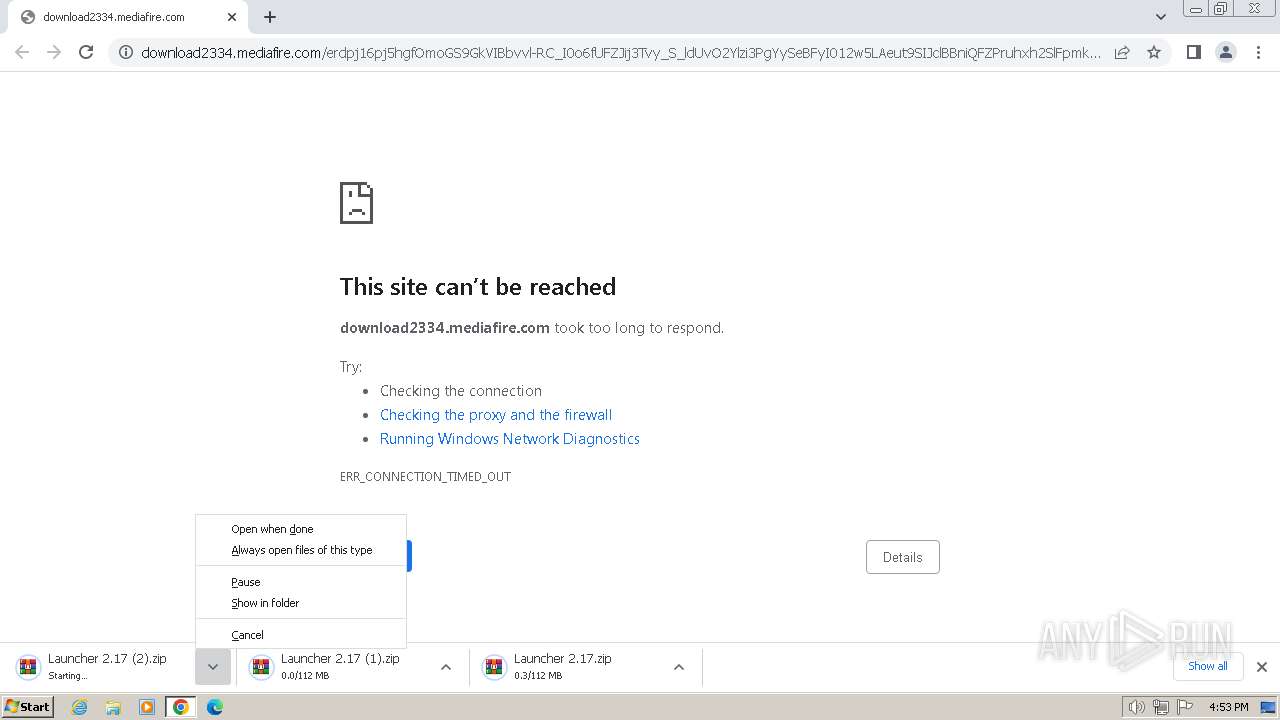Image resolution: width=1280 pixels, height=720 pixels.
Task: Click the browser Forward arrow
Action: [54, 52]
